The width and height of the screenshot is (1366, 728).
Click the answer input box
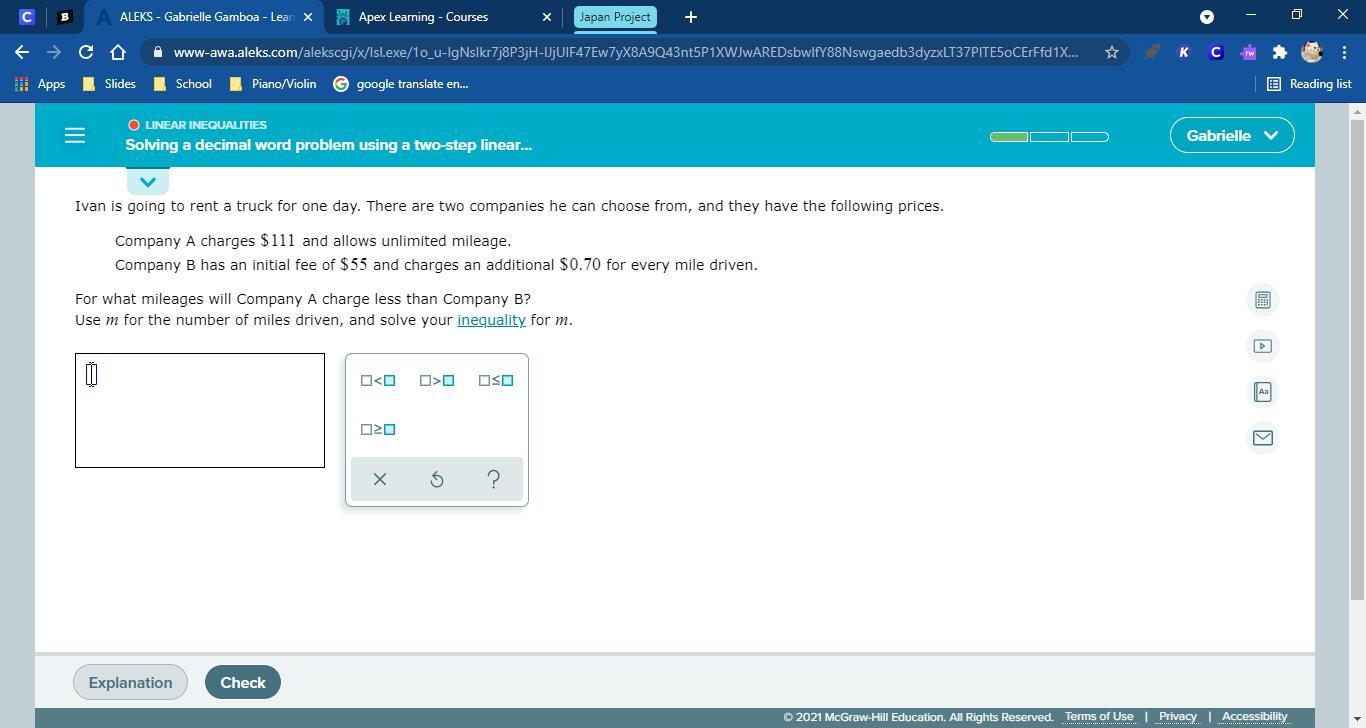200,410
